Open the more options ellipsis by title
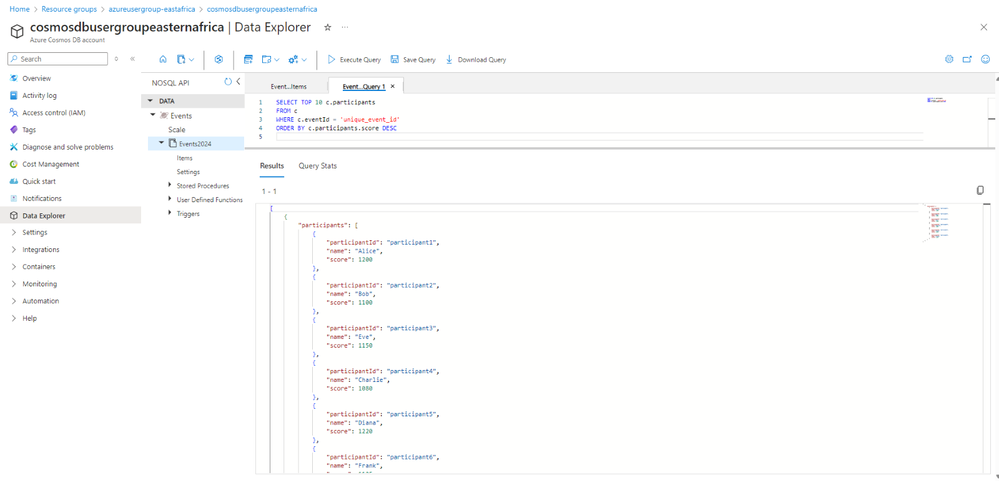This screenshot has width=999, height=481. (x=345, y=27)
